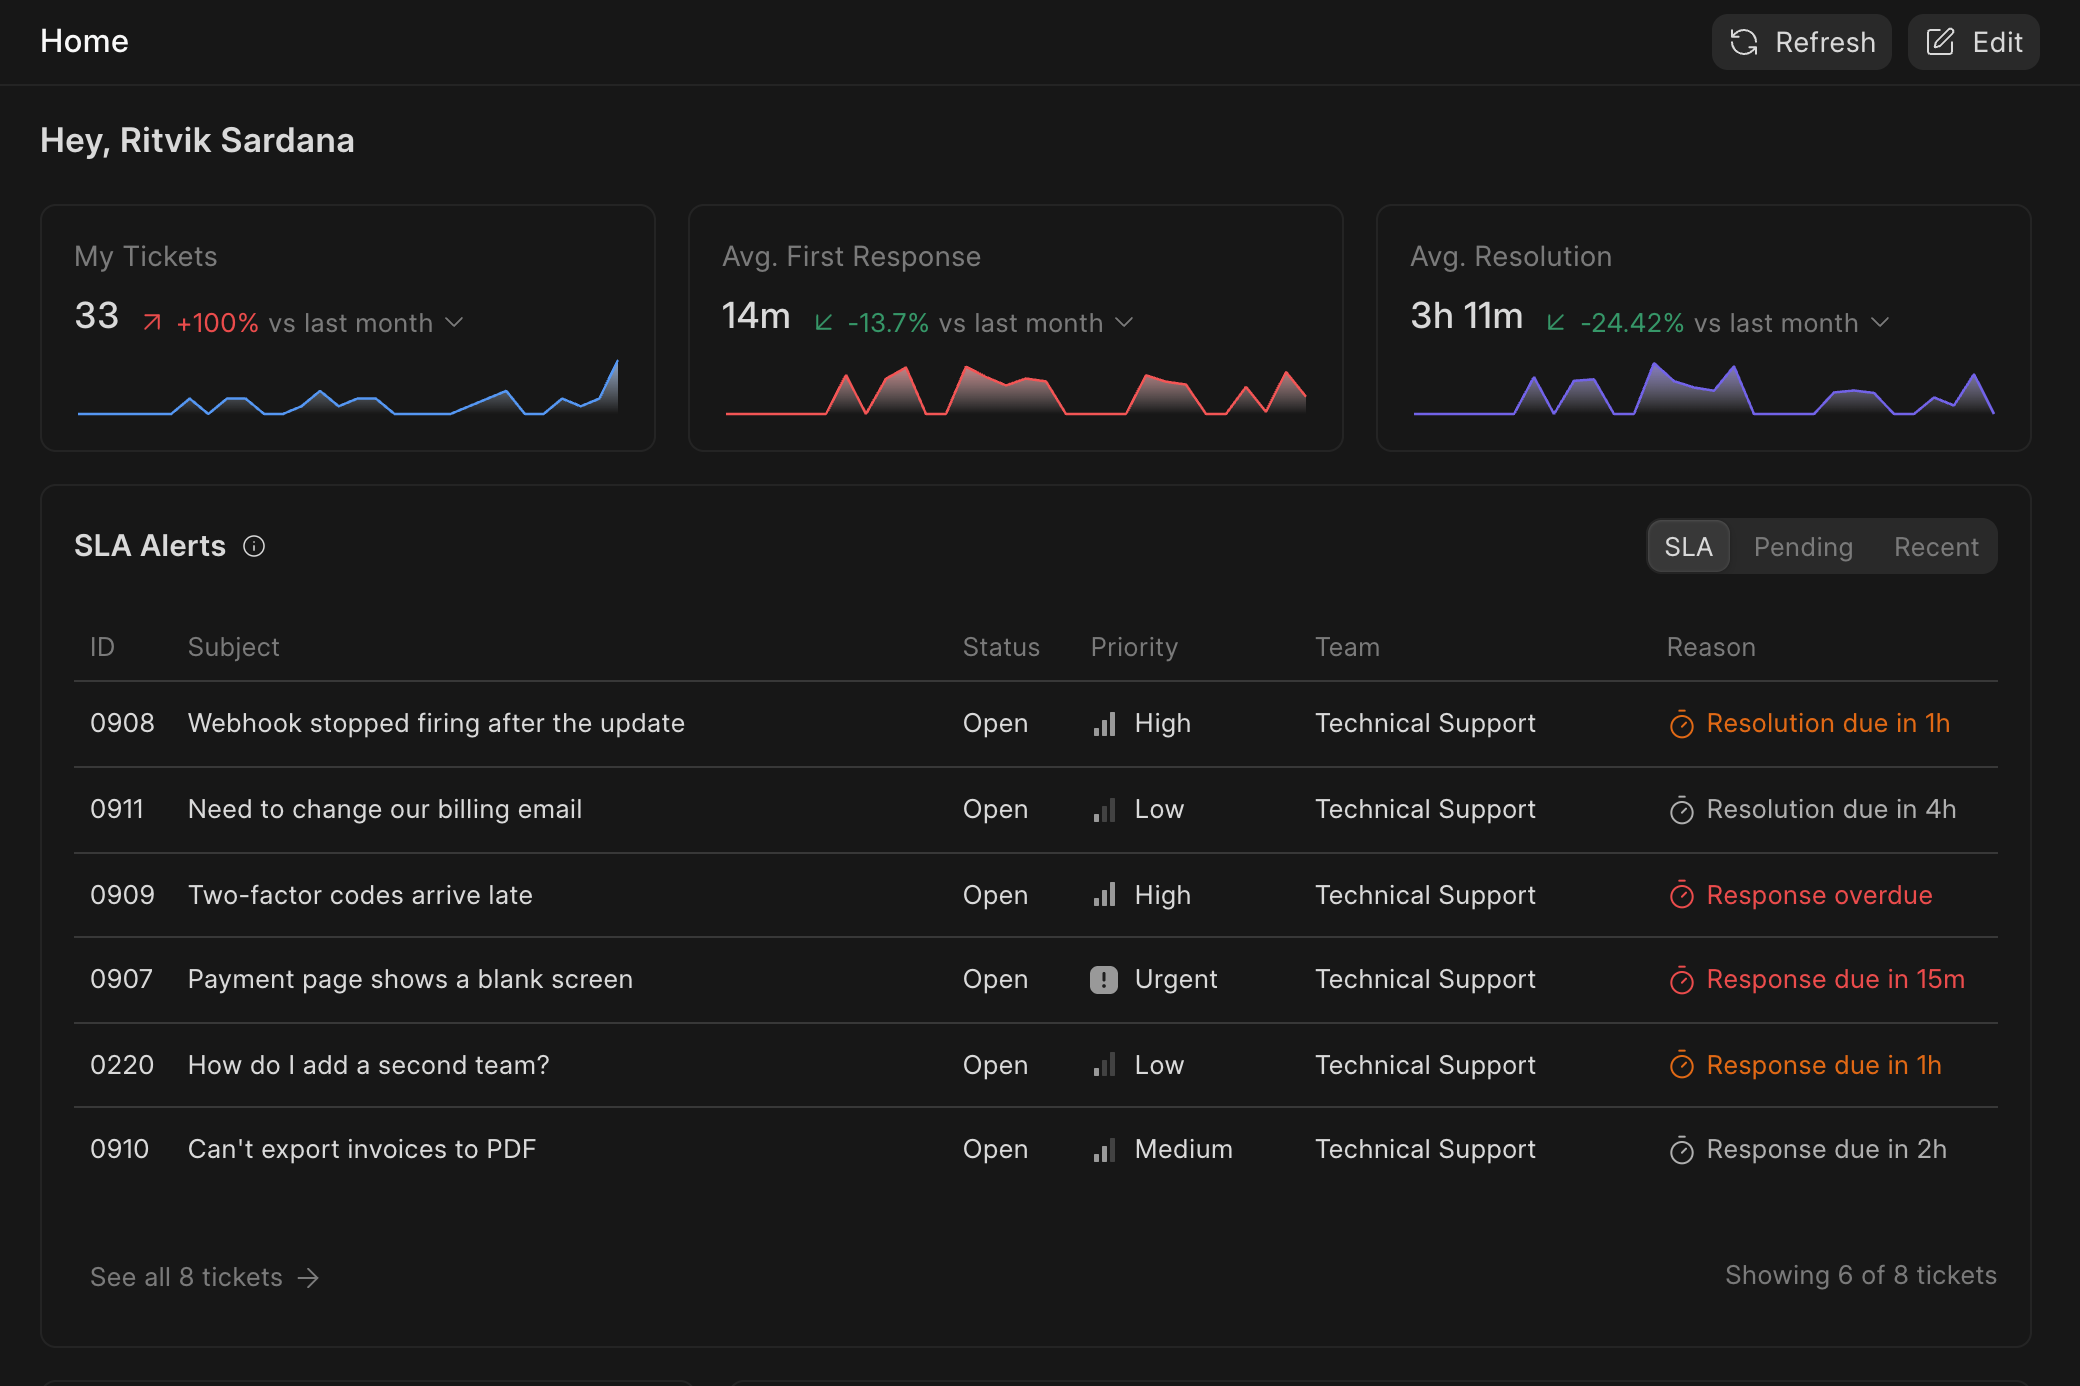
Task: Click the My Tickets sparkline chart
Action: click(x=348, y=387)
